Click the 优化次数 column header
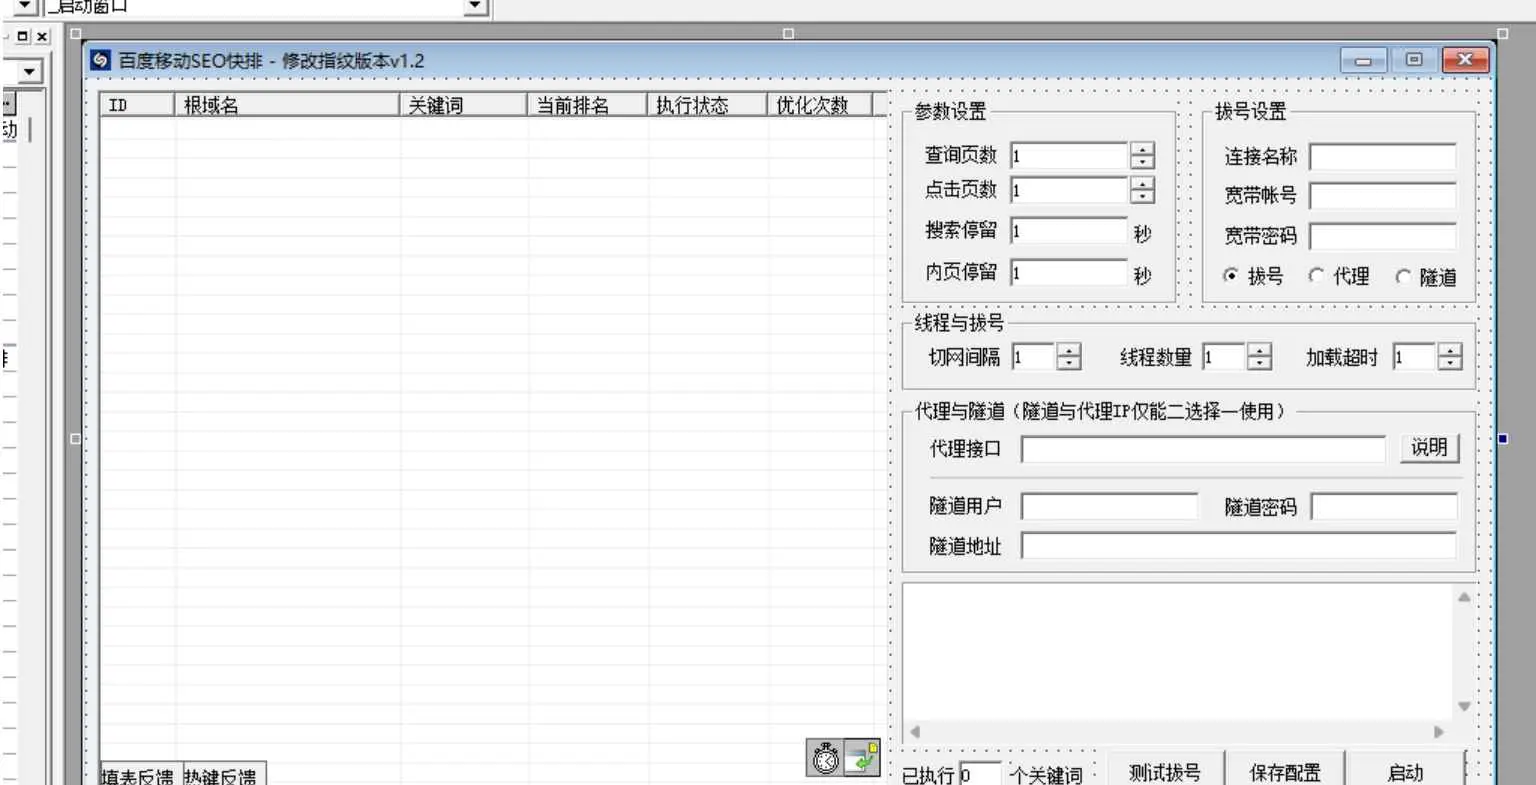1536x785 pixels. [820, 105]
